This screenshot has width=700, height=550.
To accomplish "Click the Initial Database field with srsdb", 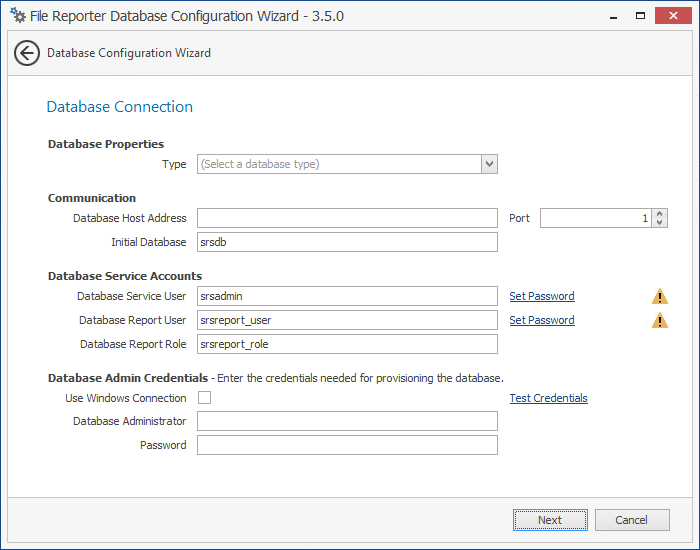I will (347, 242).
